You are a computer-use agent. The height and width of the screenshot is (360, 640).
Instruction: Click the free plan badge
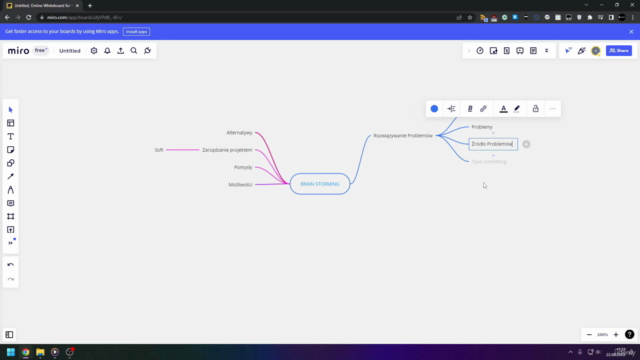click(40, 51)
